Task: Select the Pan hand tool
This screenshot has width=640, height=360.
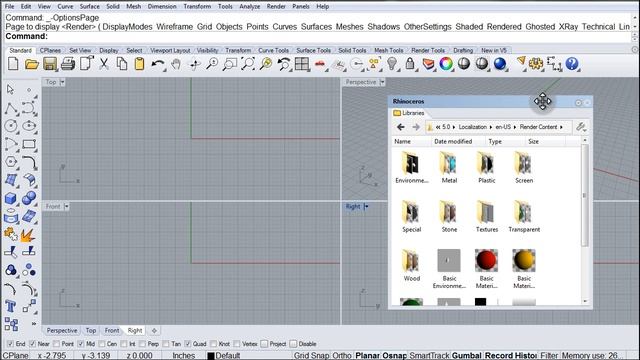Action: click(x=176, y=64)
